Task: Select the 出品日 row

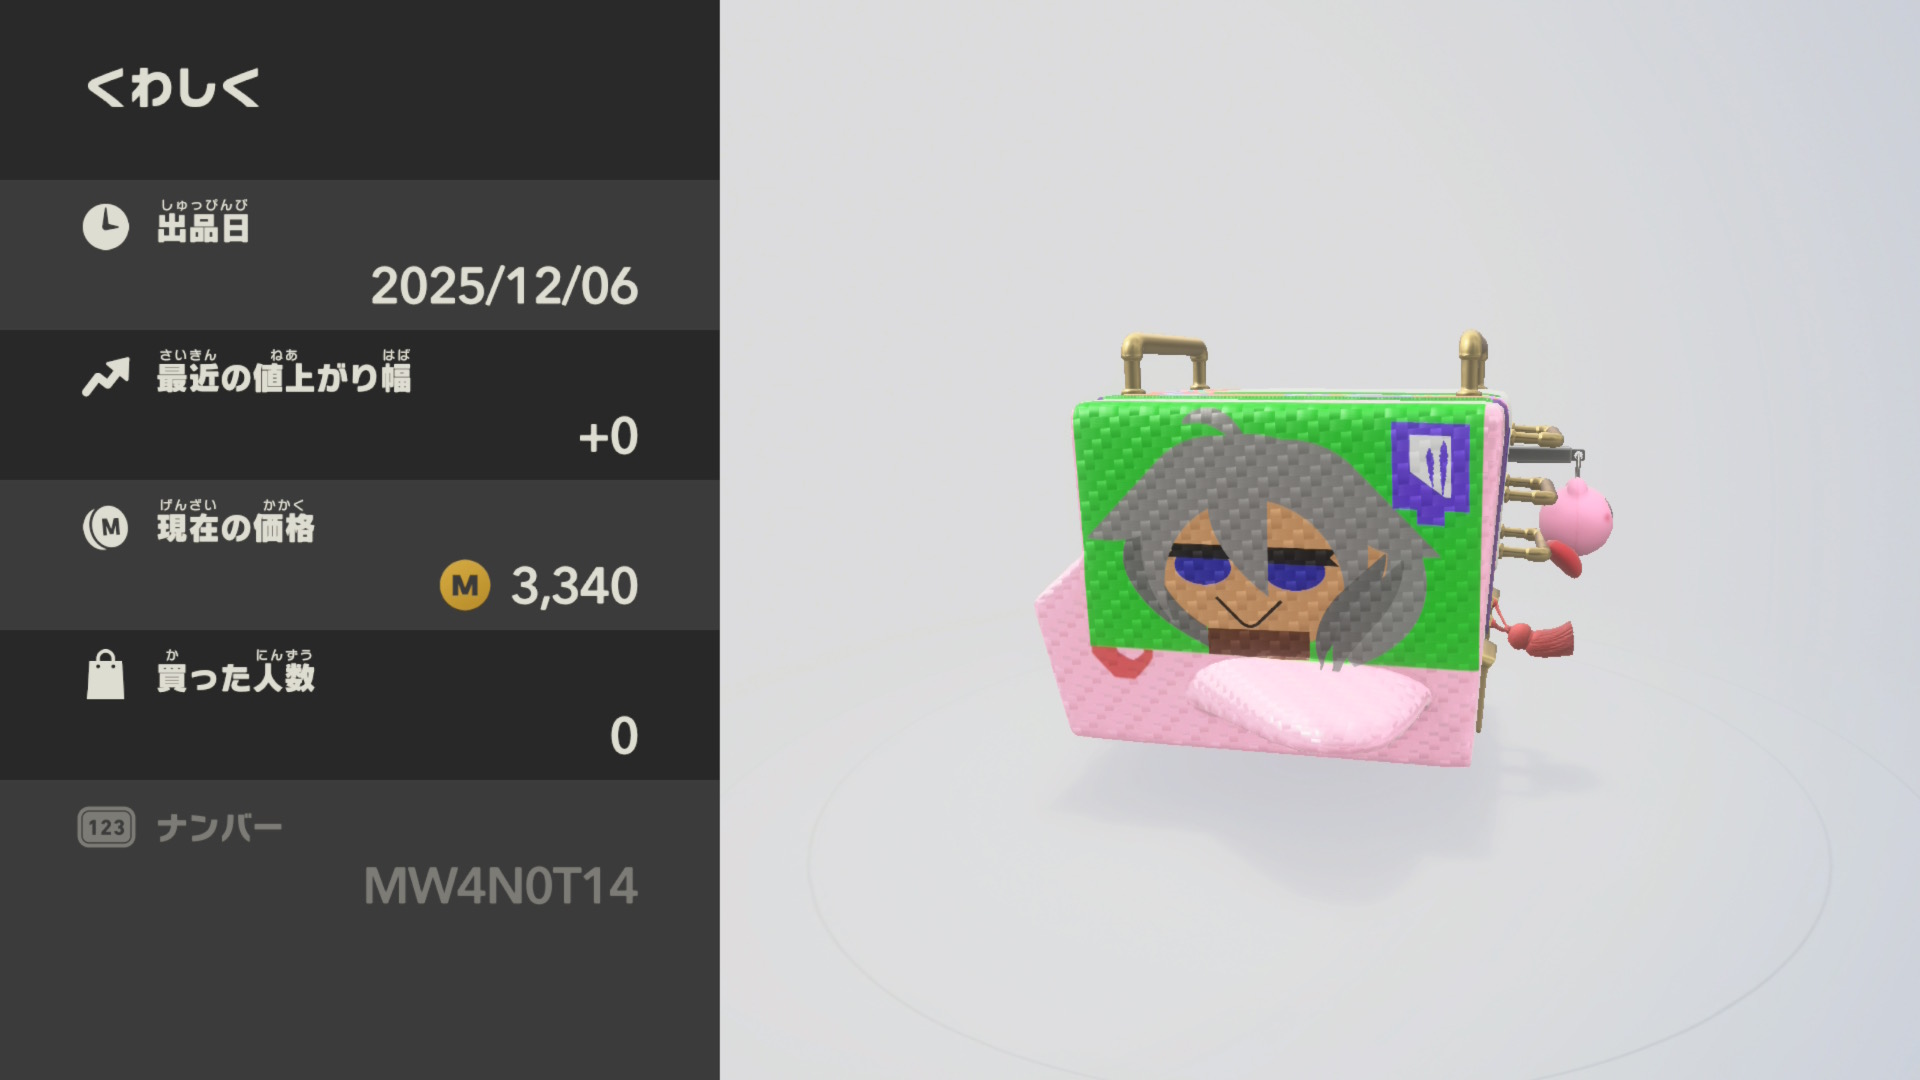Action: 360,255
